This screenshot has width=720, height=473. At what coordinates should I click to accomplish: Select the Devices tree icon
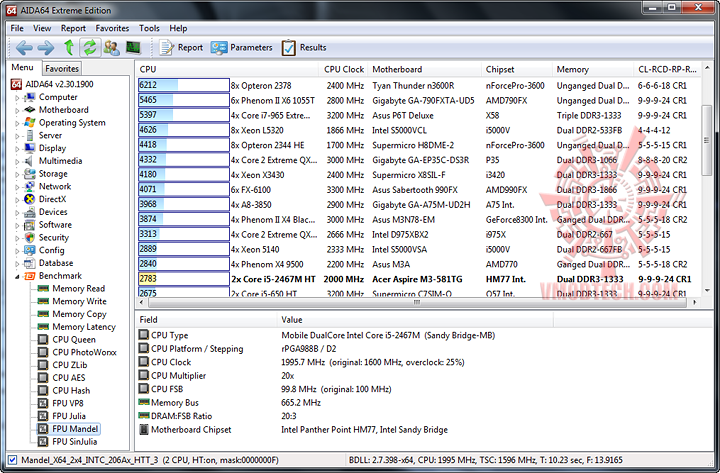point(29,212)
